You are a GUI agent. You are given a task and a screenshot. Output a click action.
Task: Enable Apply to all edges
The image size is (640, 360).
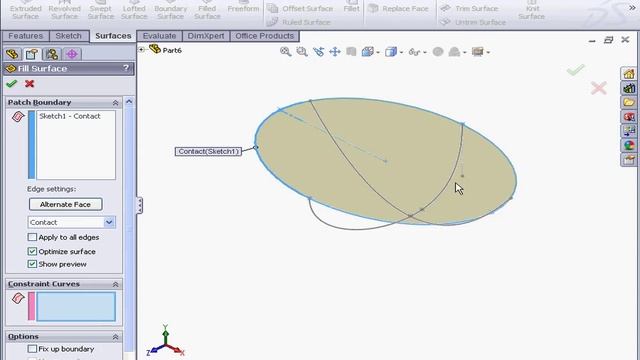(32, 237)
